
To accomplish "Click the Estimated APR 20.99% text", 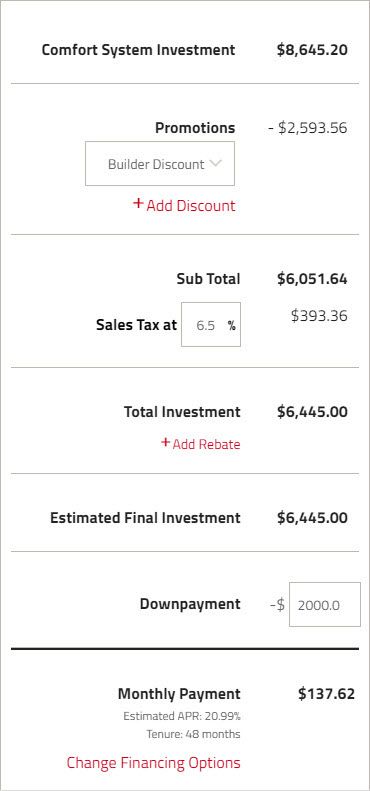I will (182, 716).
